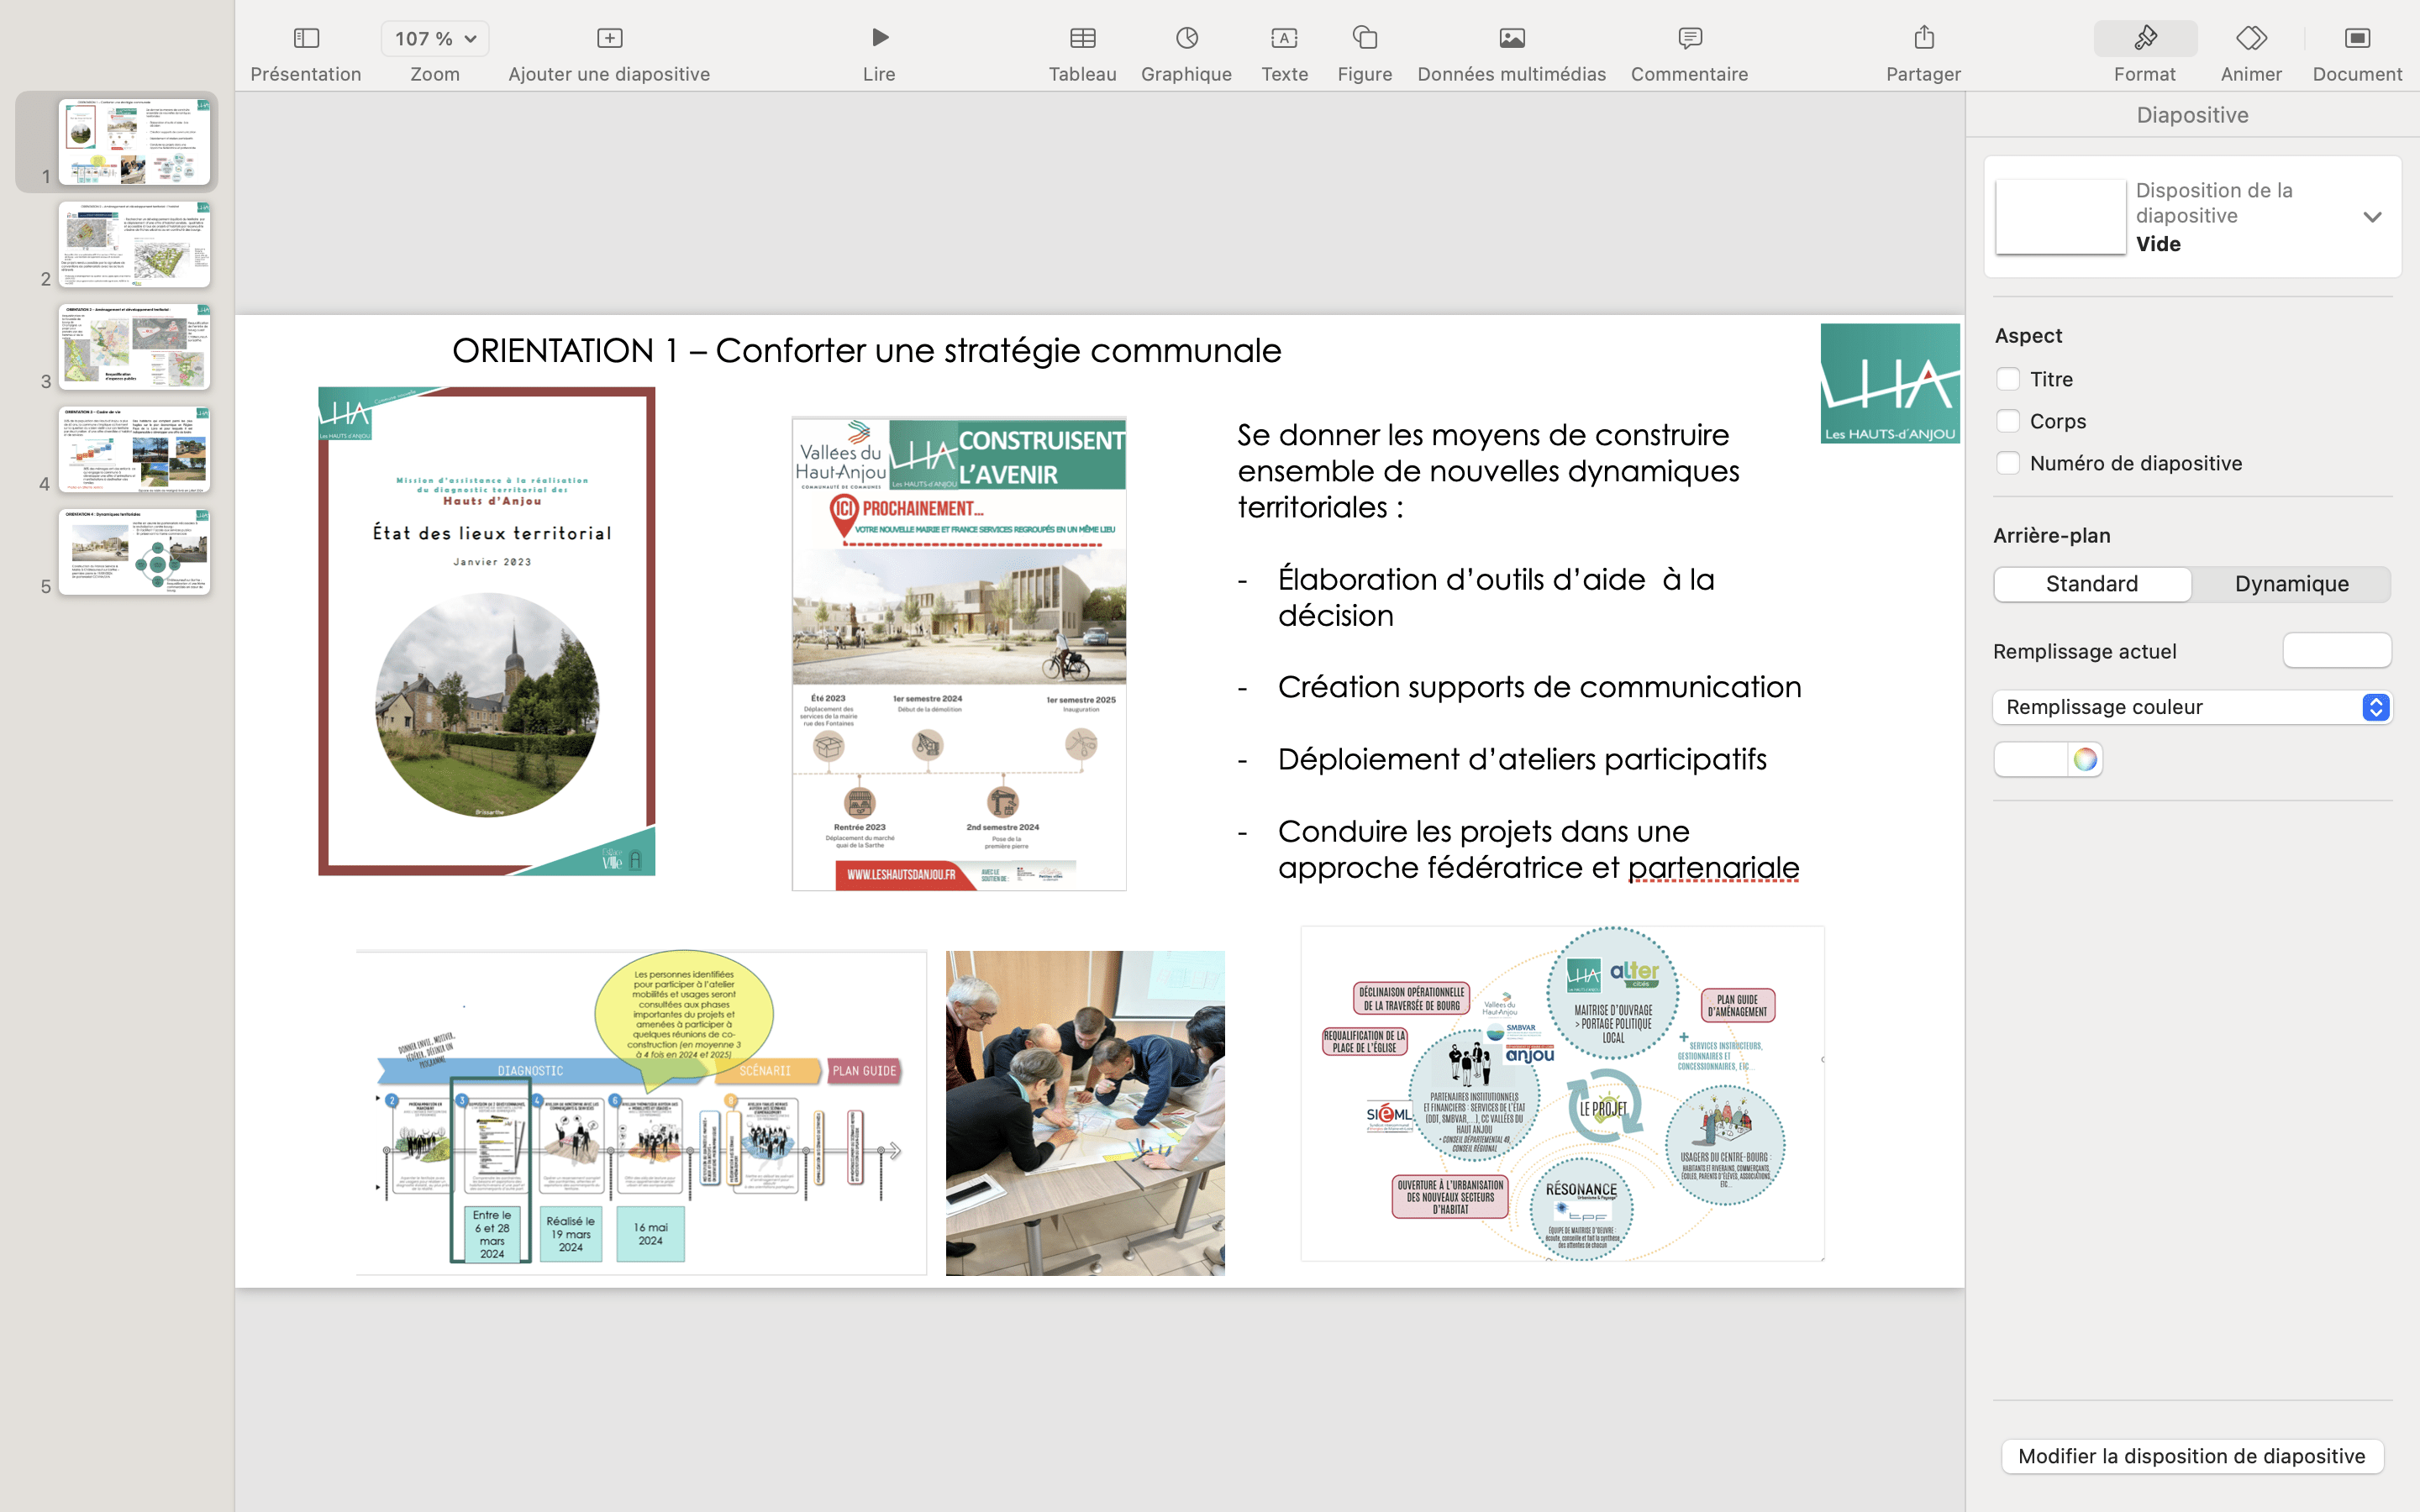Select the Diapositive tab header
The image size is (2420, 1512).
(2192, 115)
